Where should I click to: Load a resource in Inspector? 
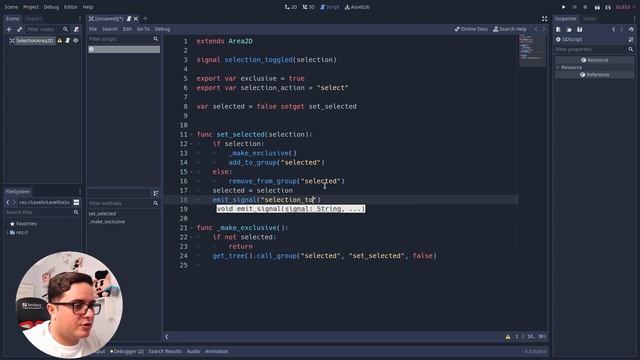point(569,29)
